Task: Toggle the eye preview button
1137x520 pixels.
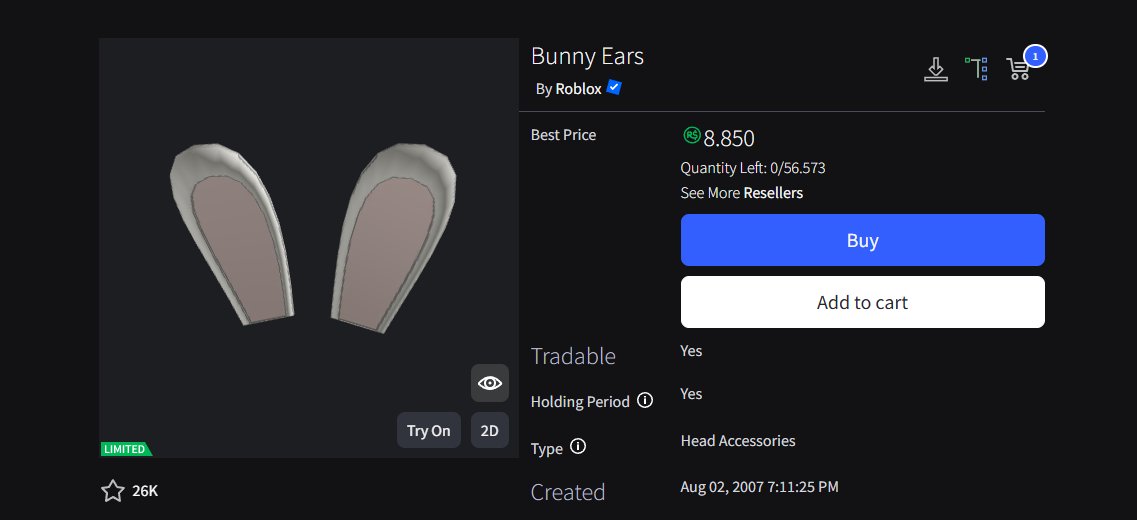Action: pos(490,383)
